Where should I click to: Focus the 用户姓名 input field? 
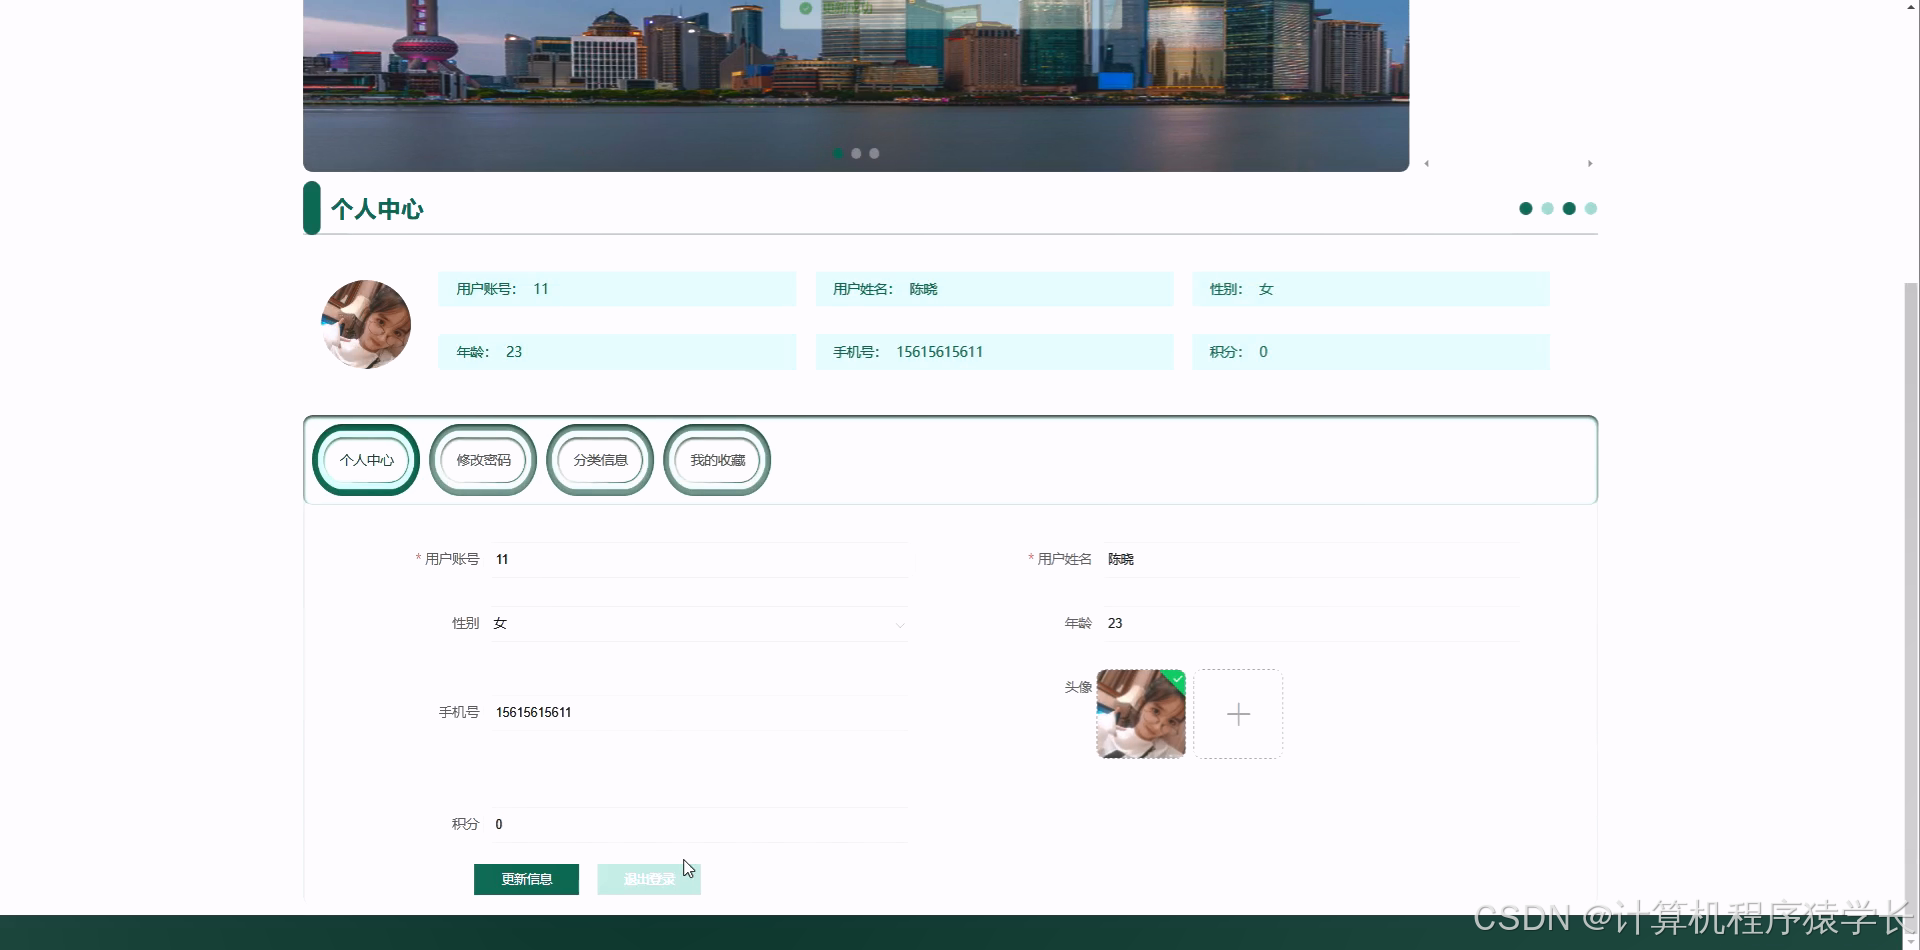pos(1312,560)
